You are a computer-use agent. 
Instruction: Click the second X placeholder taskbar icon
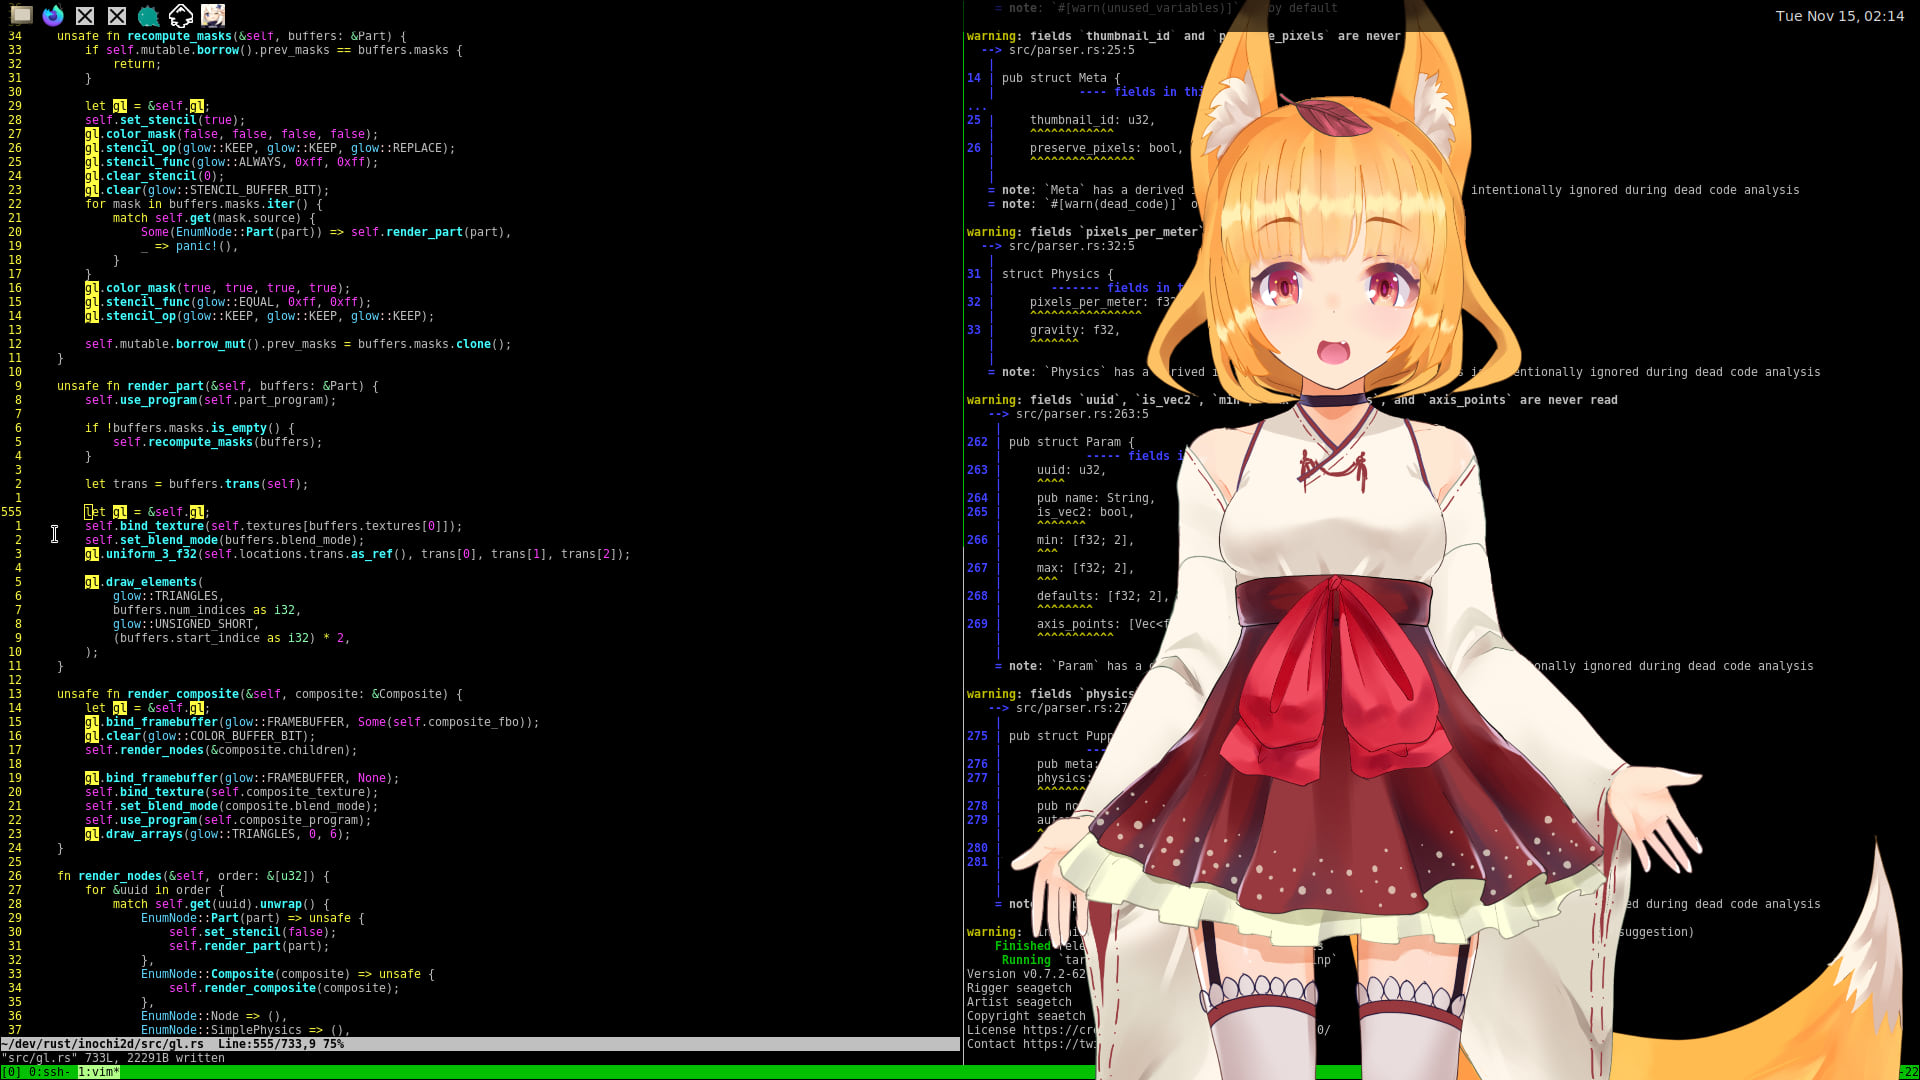pos(117,15)
